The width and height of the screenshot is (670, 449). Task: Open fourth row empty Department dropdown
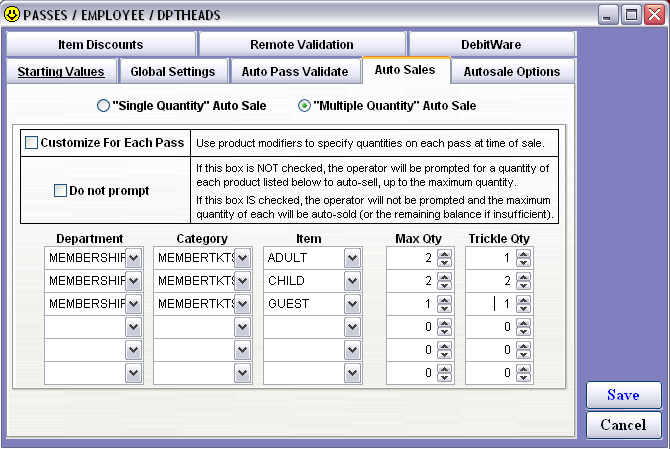tap(134, 327)
